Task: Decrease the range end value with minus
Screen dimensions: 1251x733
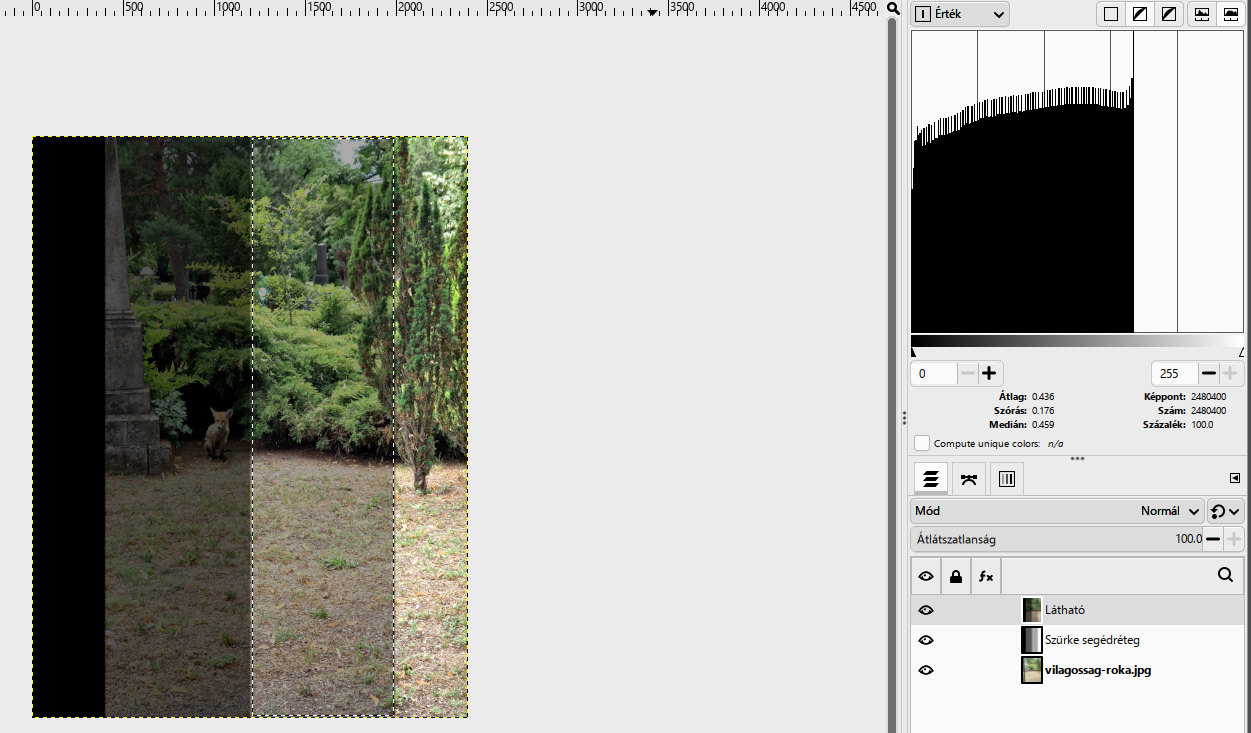Action: tap(1209, 373)
